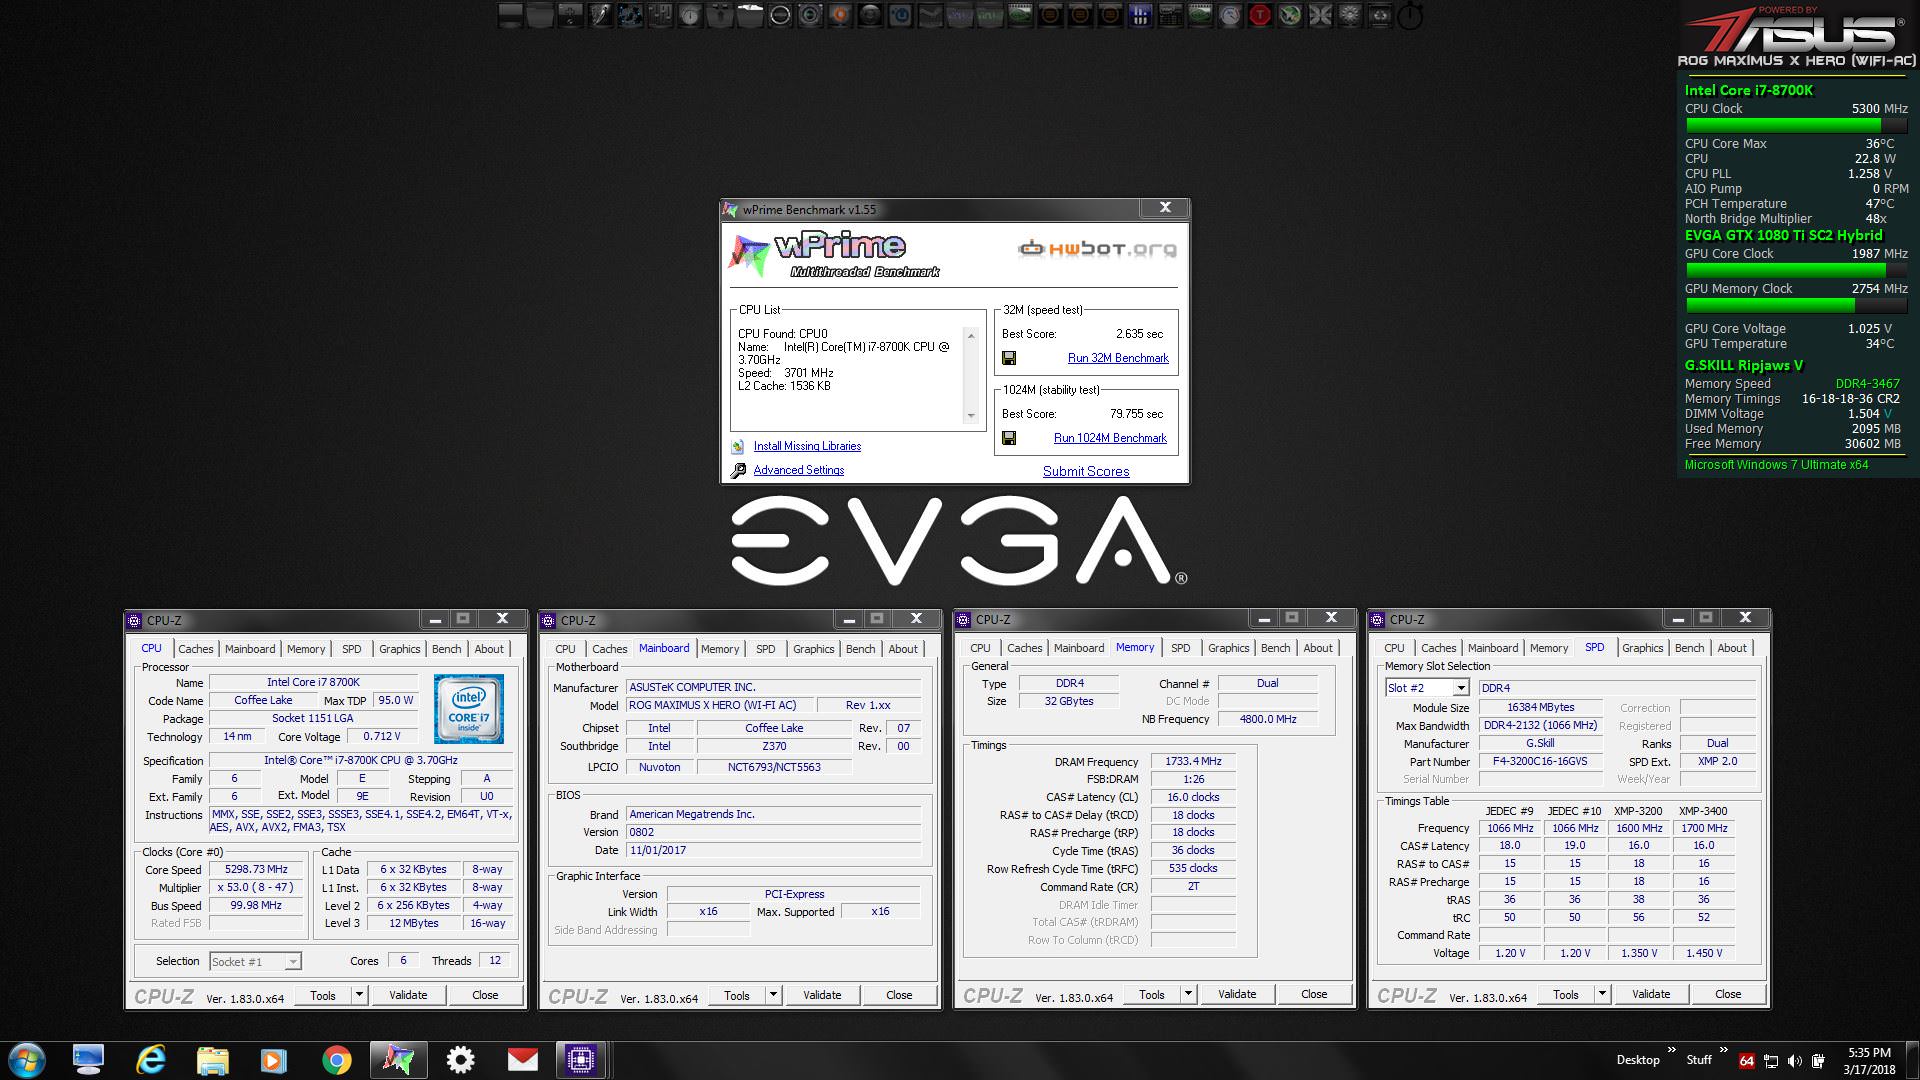Open the volume speaker tray icon

click(x=1795, y=1061)
